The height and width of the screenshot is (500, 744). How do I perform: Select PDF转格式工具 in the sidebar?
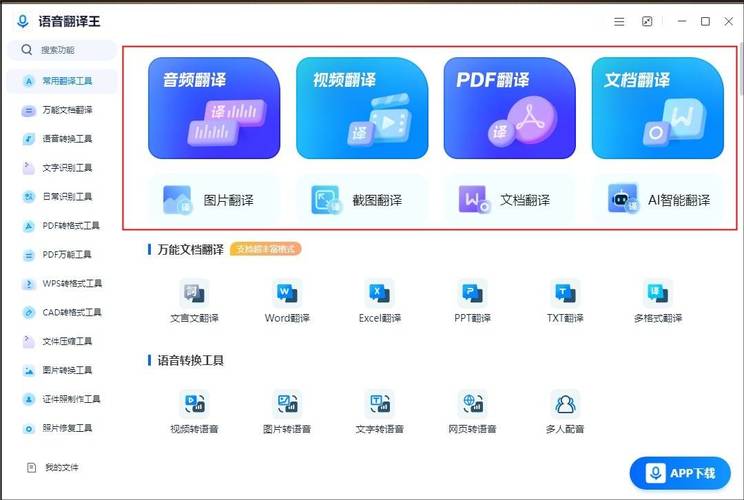click(x=62, y=226)
